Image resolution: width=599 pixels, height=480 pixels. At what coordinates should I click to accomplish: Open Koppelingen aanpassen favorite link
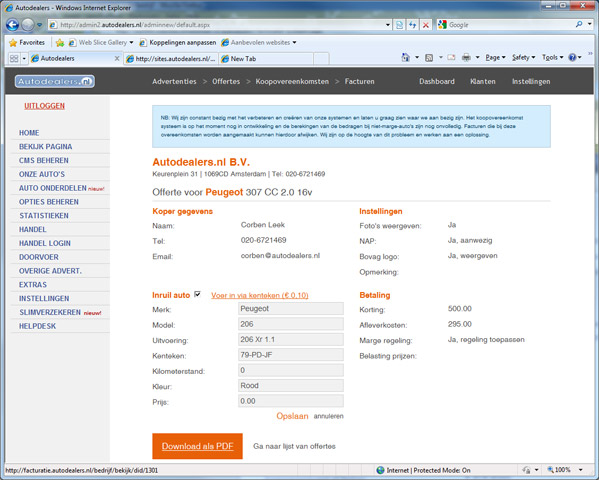pyautogui.click(x=178, y=42)
